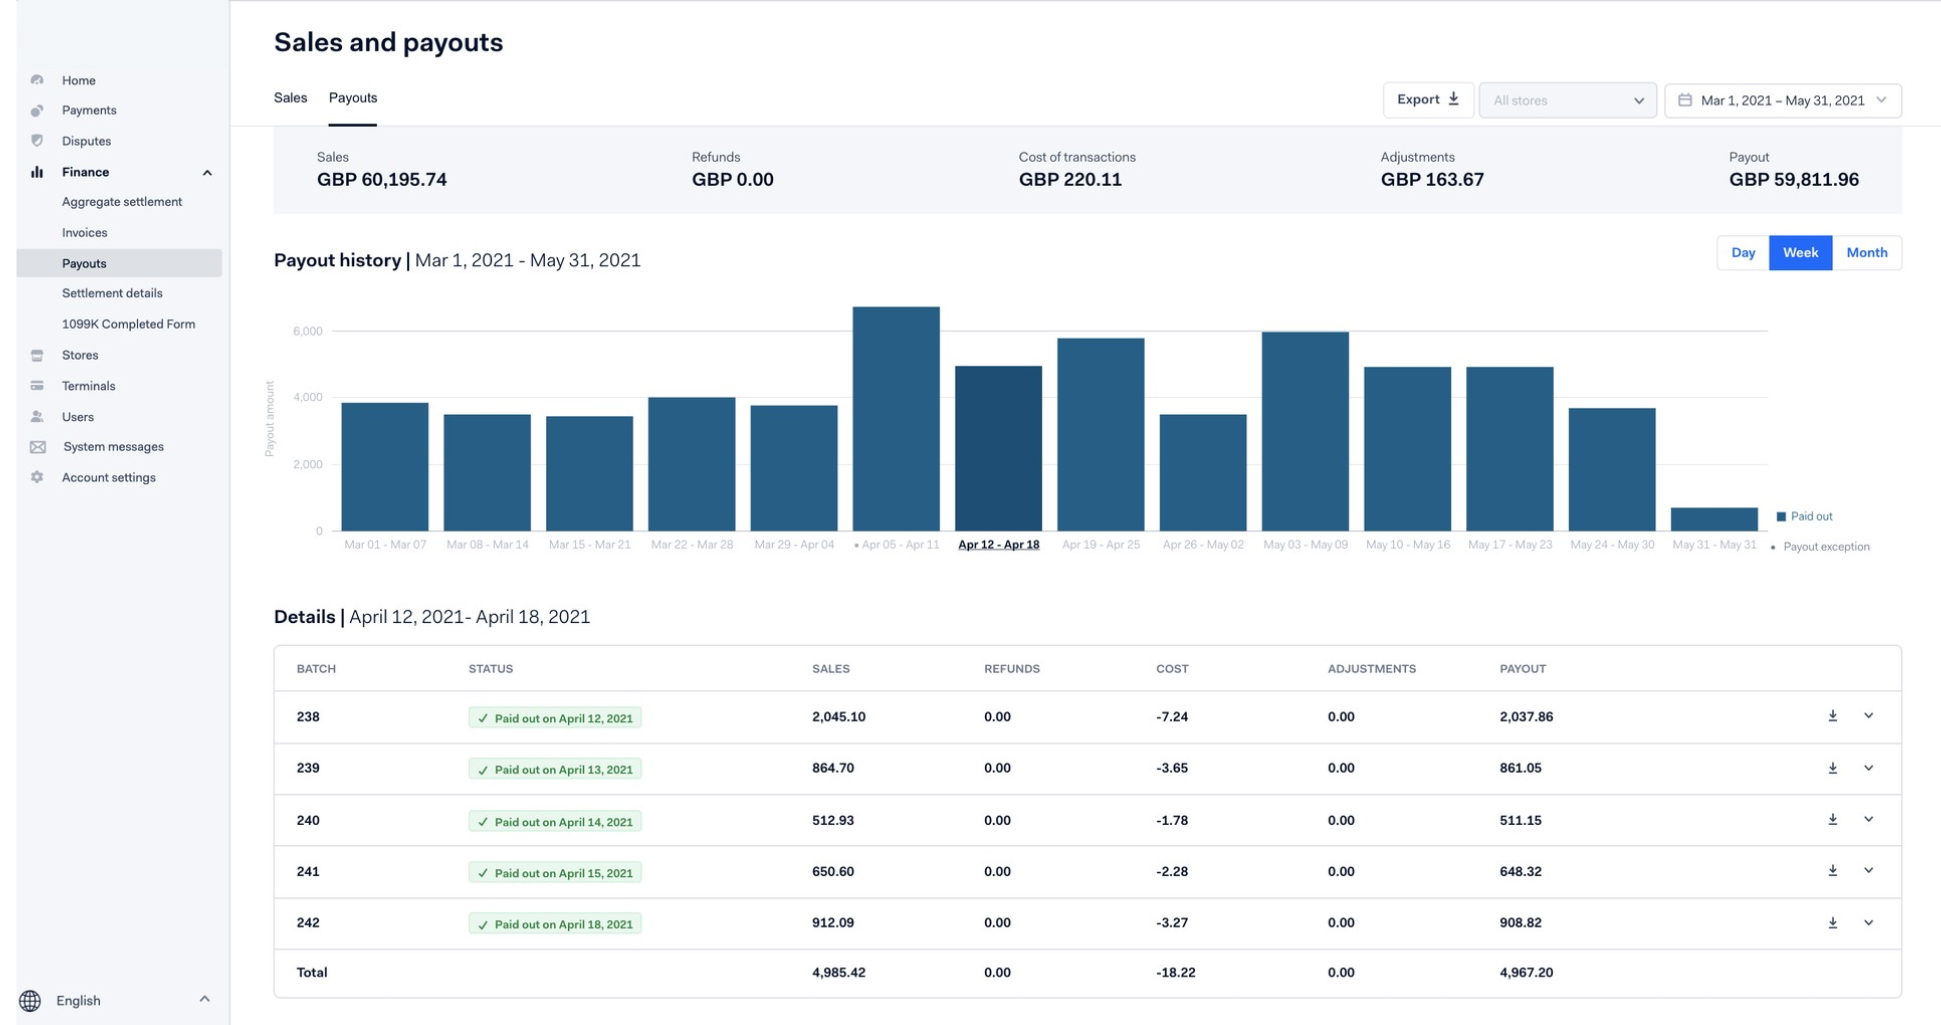
Task: Switch to the Sales tab
Action: (290, 98)
